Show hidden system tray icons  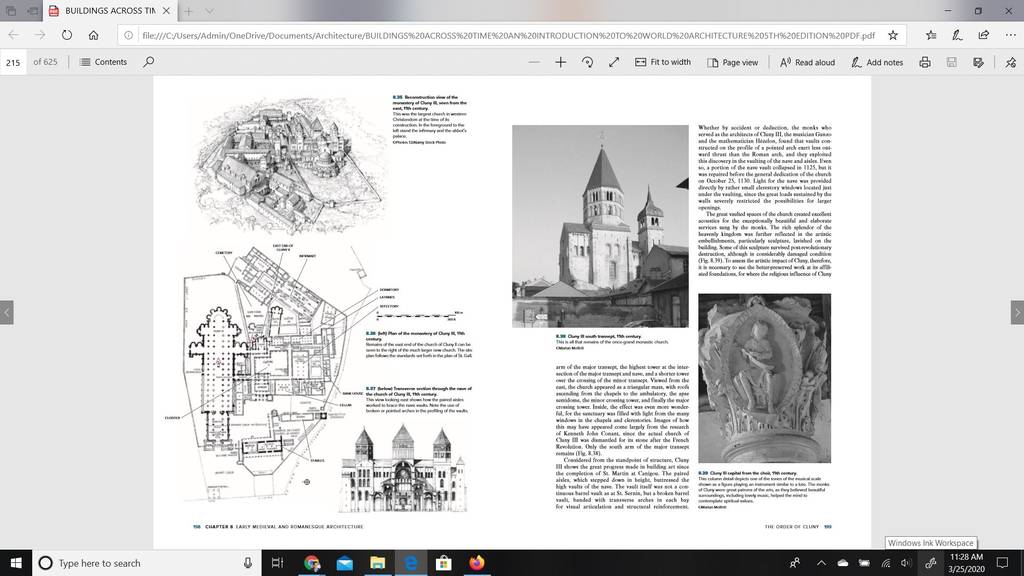(x=821, y=563)
